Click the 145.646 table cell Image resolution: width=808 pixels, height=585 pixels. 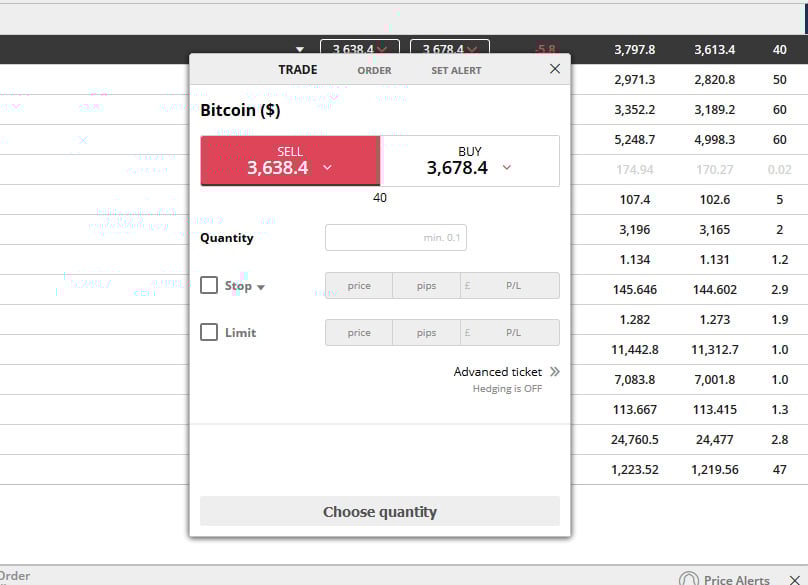pyautogui.click(x=635, y=290)
